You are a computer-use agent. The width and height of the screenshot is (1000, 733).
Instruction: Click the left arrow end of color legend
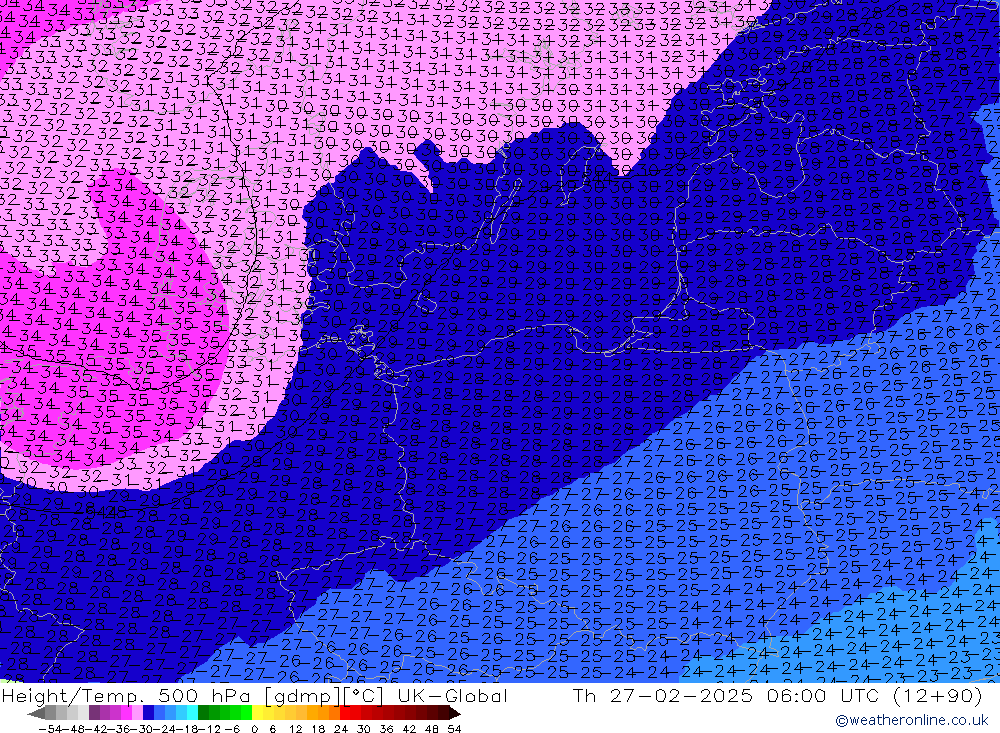pyautogui.click(x=36, y=713)
